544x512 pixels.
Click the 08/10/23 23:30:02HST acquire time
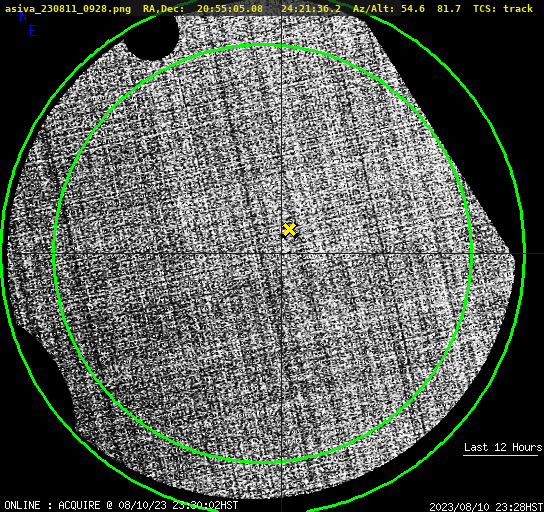[x=178, y=505]
